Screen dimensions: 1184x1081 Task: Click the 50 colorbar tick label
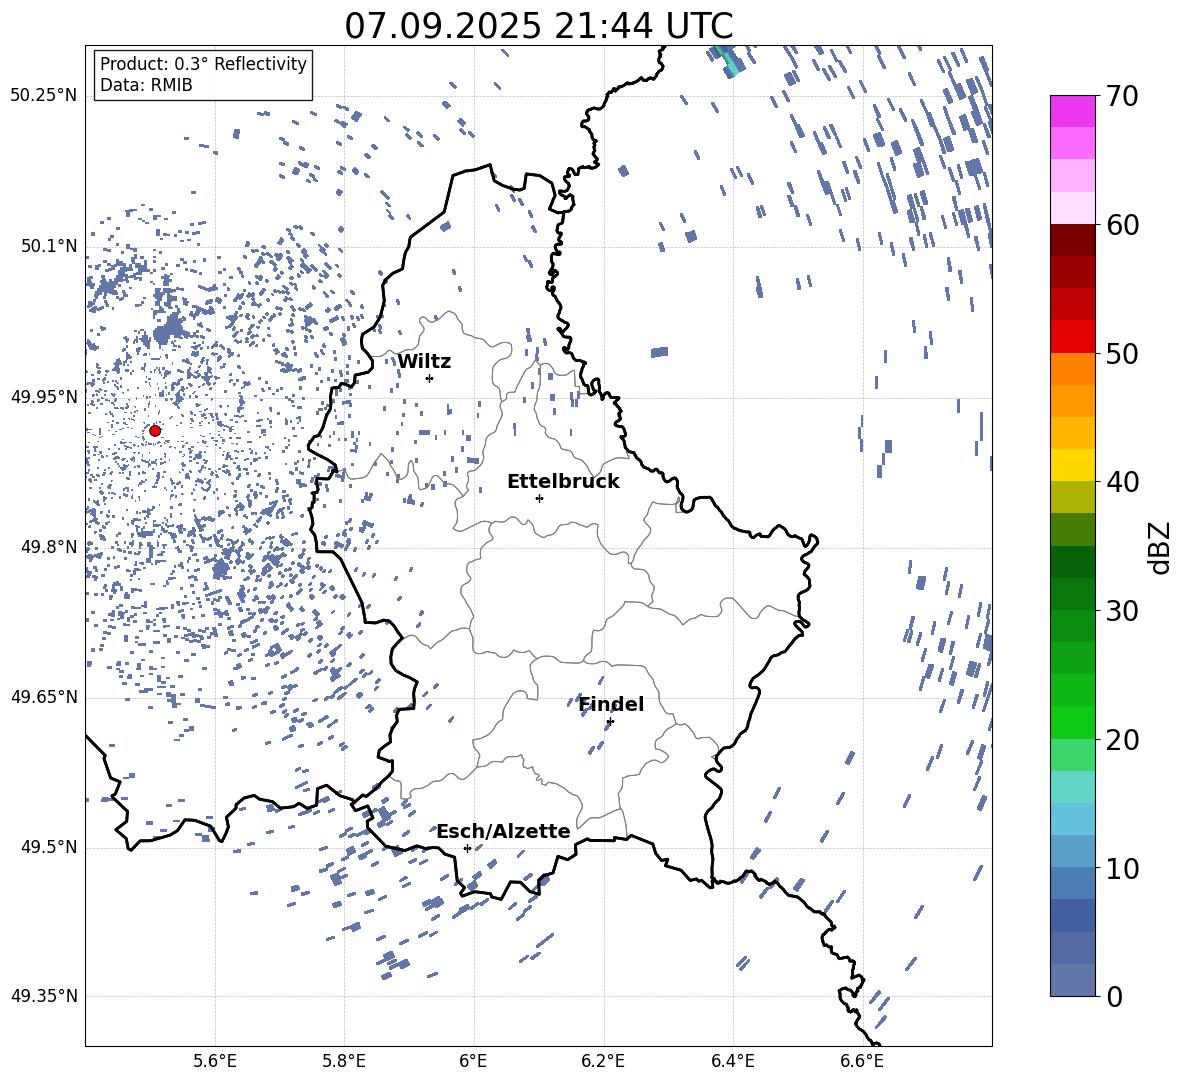tap(1122, 354)
